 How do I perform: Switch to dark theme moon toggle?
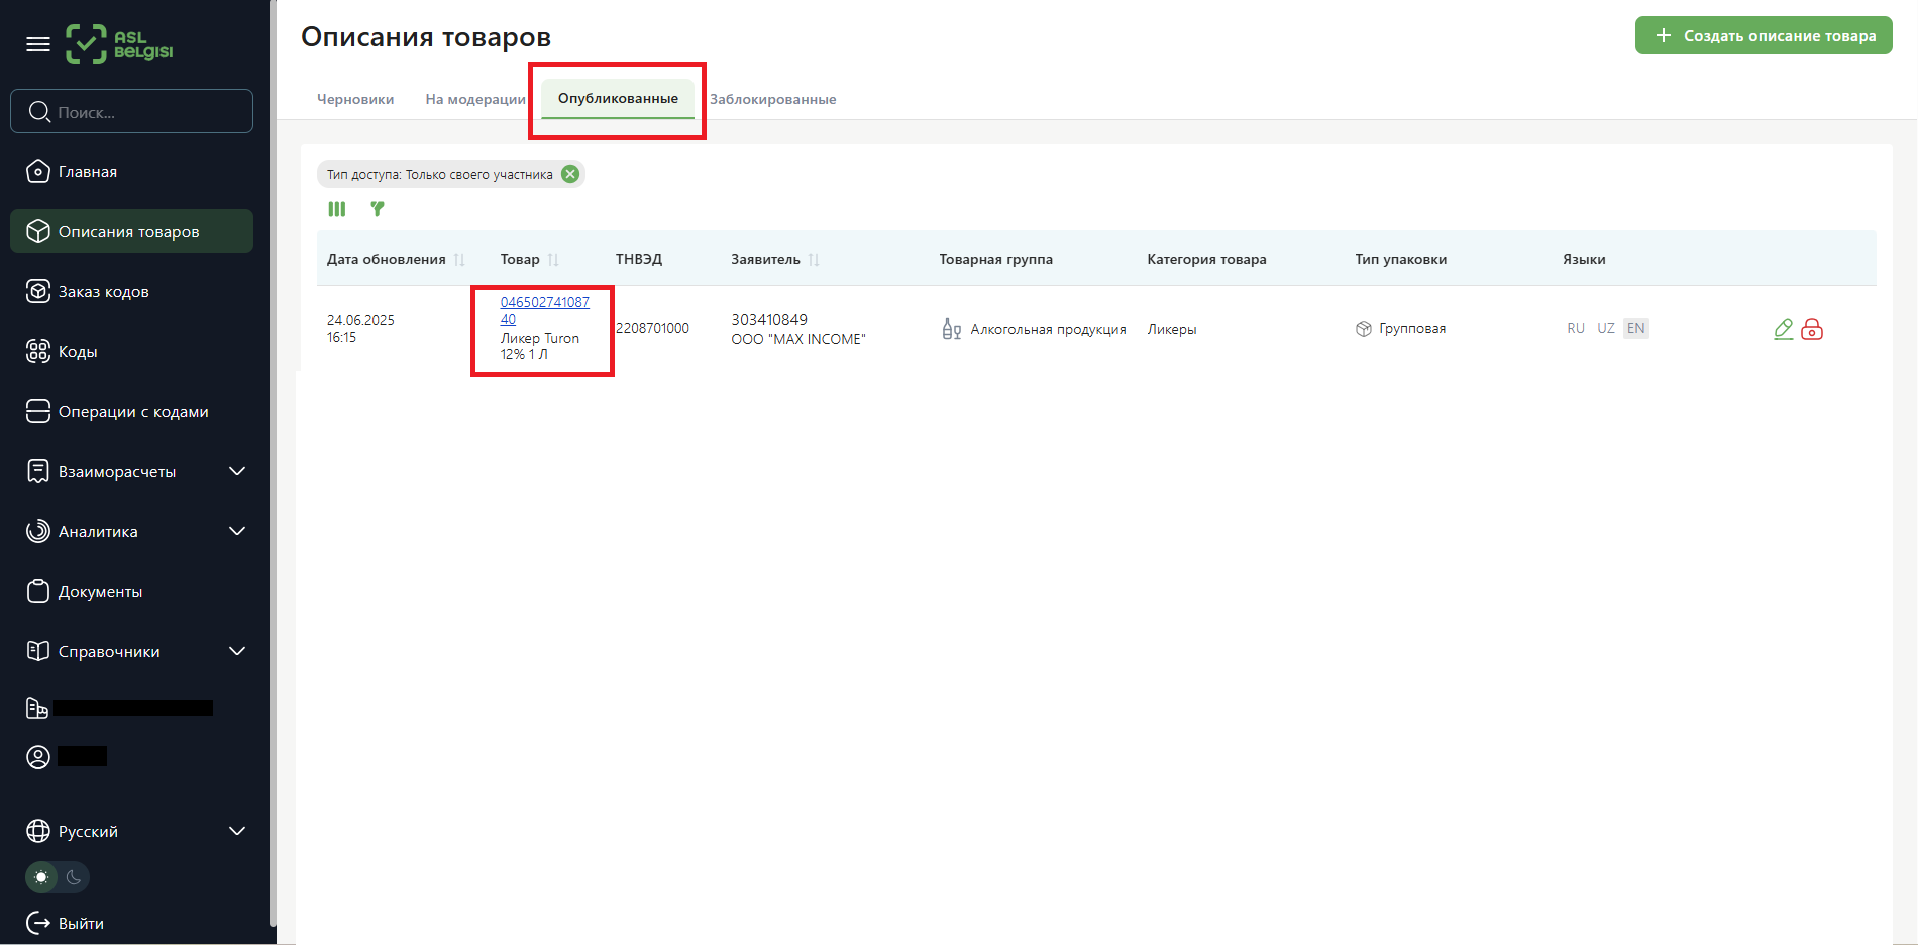74,877
